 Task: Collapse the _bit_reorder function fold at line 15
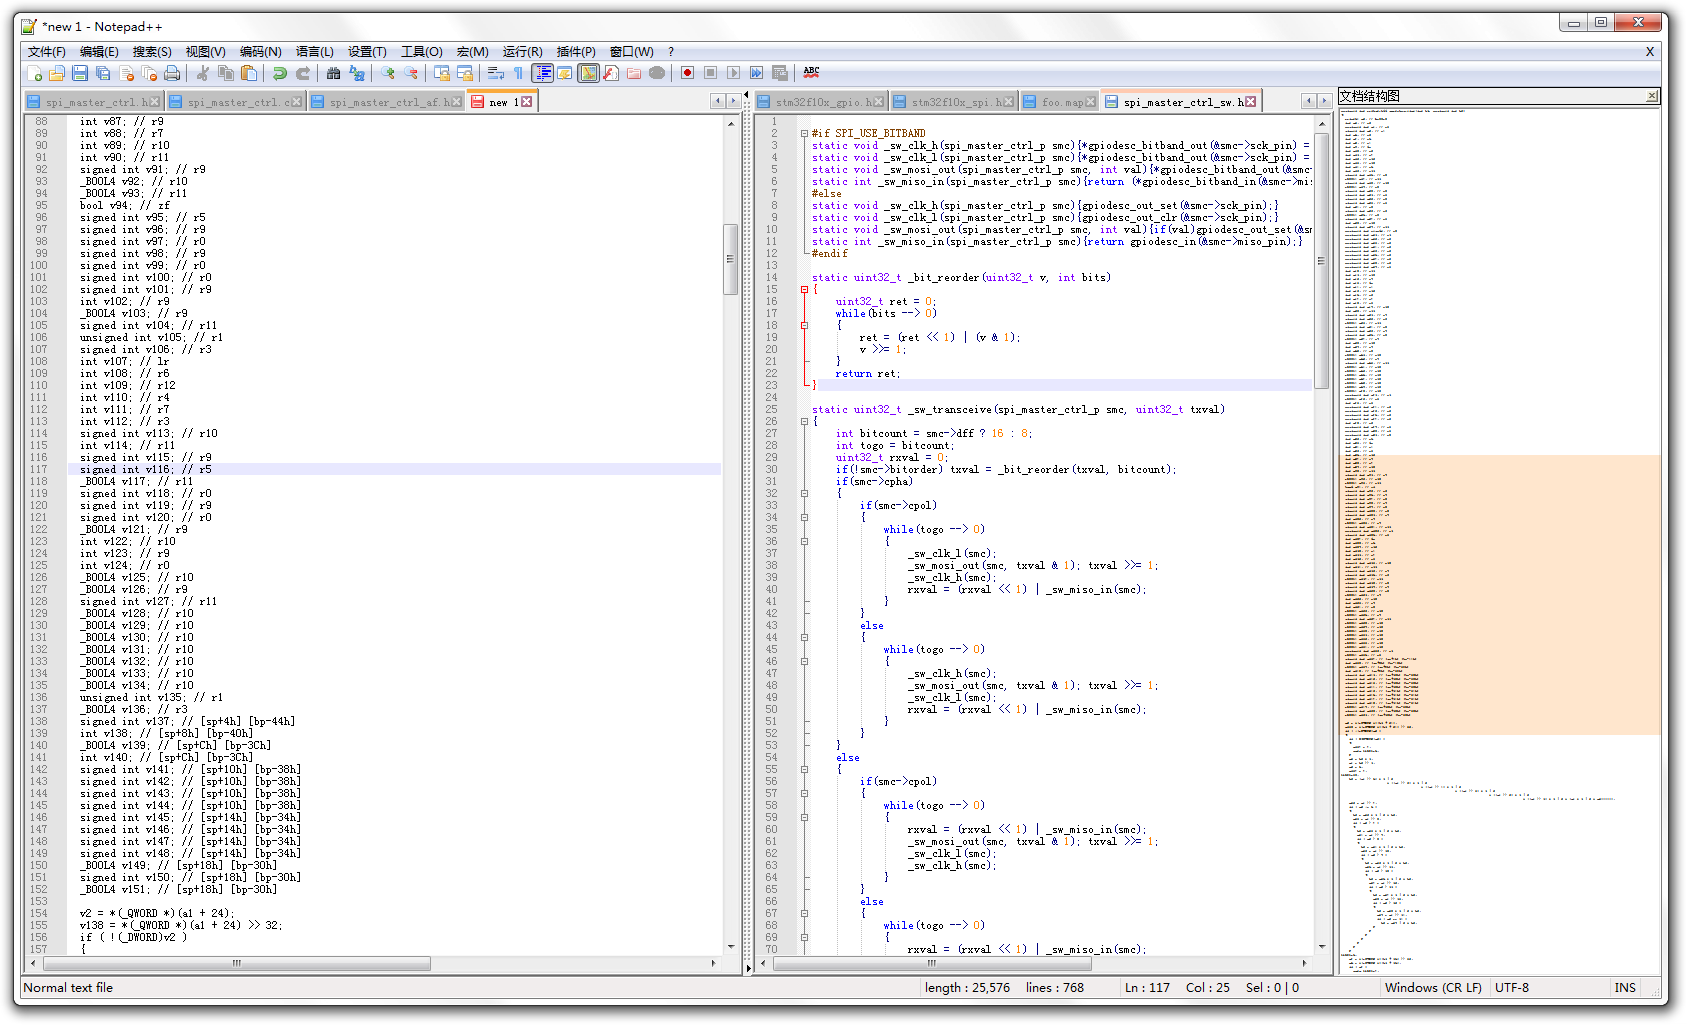tap(804, 289)
